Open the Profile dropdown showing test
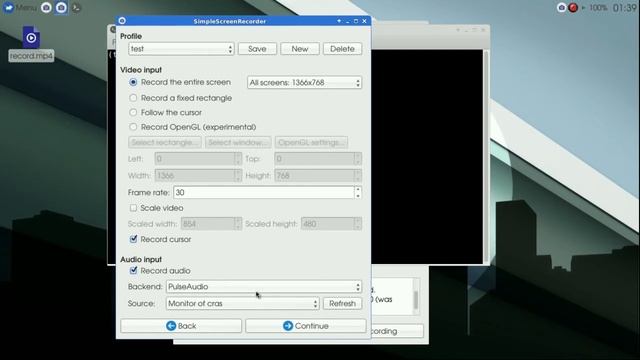Viewport: 640px width, 360px height. pyautogui.click(x=181, y=49)
